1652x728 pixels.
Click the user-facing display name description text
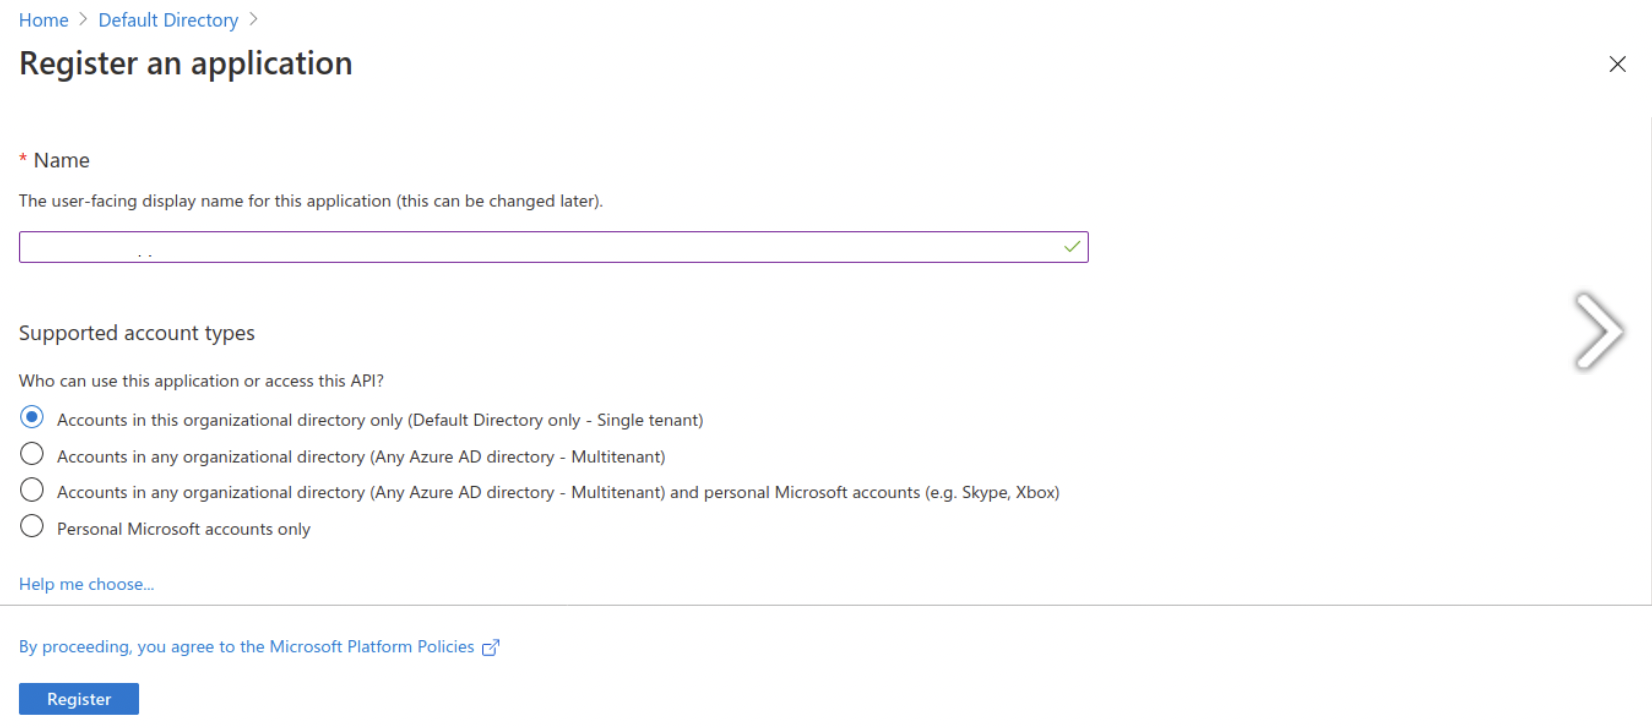[x=311, y=201]
